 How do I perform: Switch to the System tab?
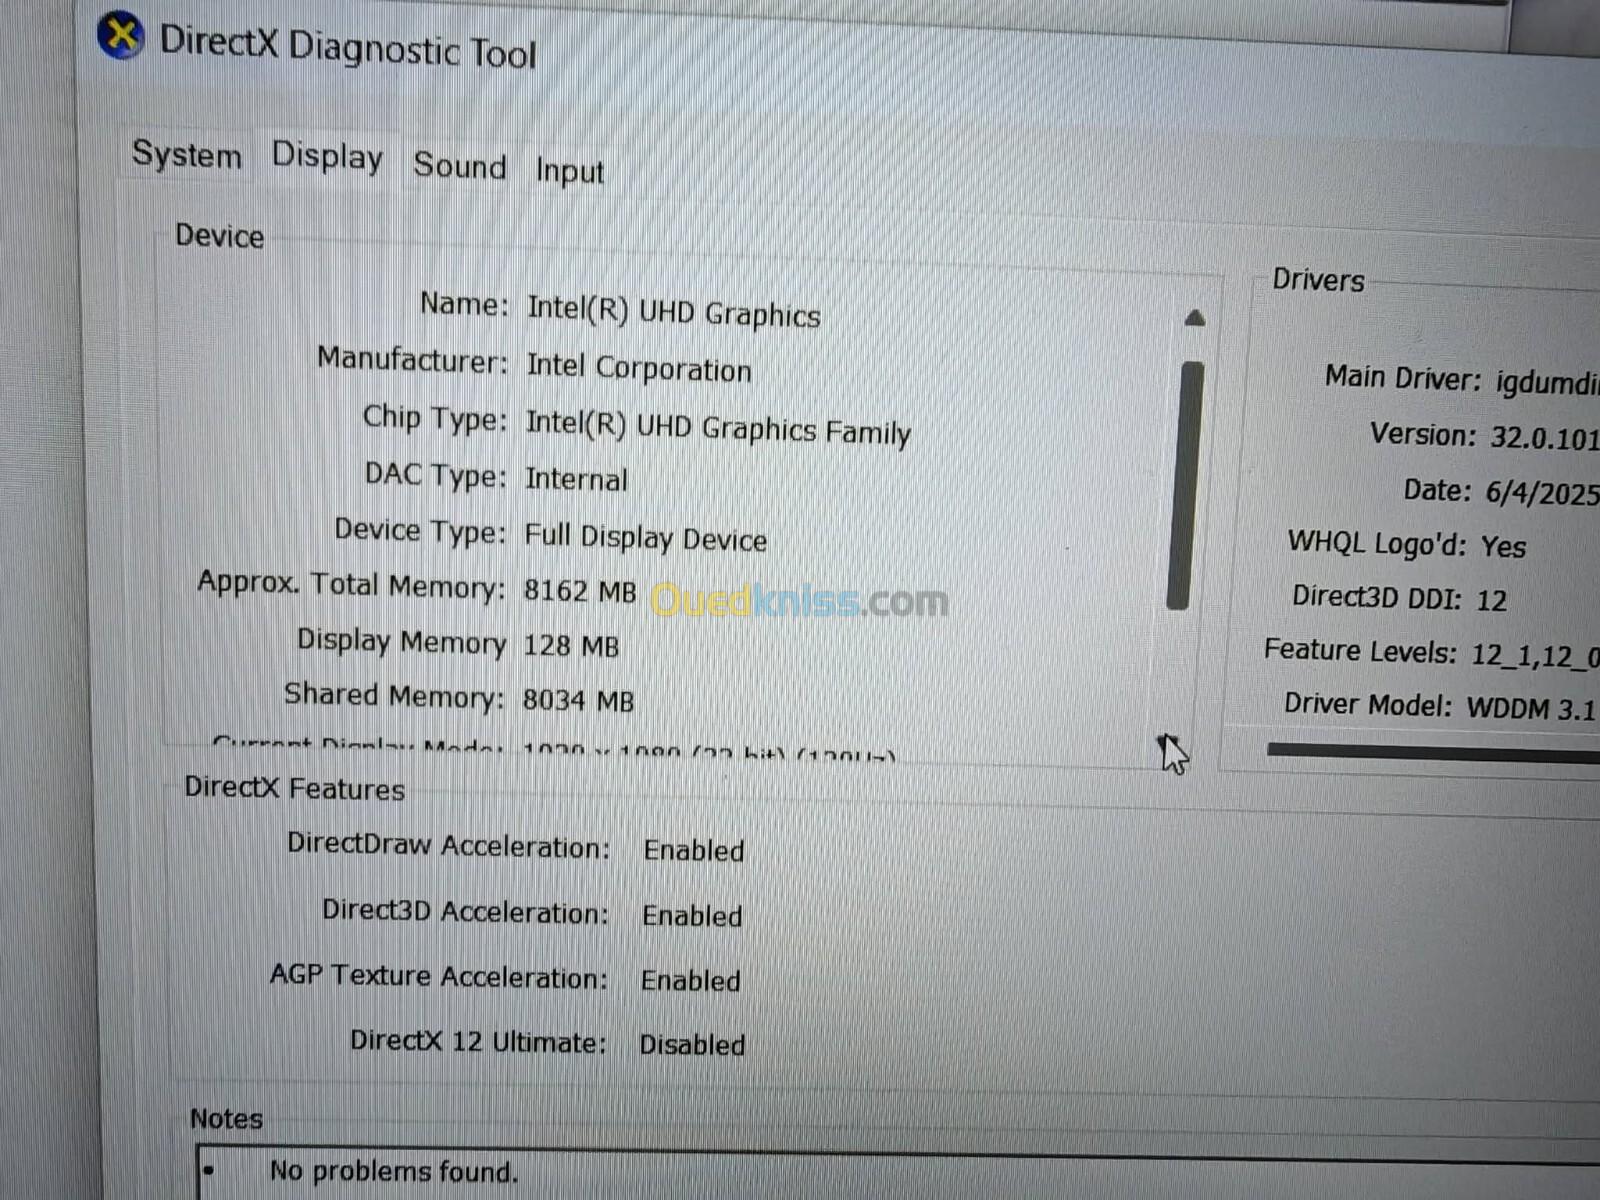(x=187, y=155)
